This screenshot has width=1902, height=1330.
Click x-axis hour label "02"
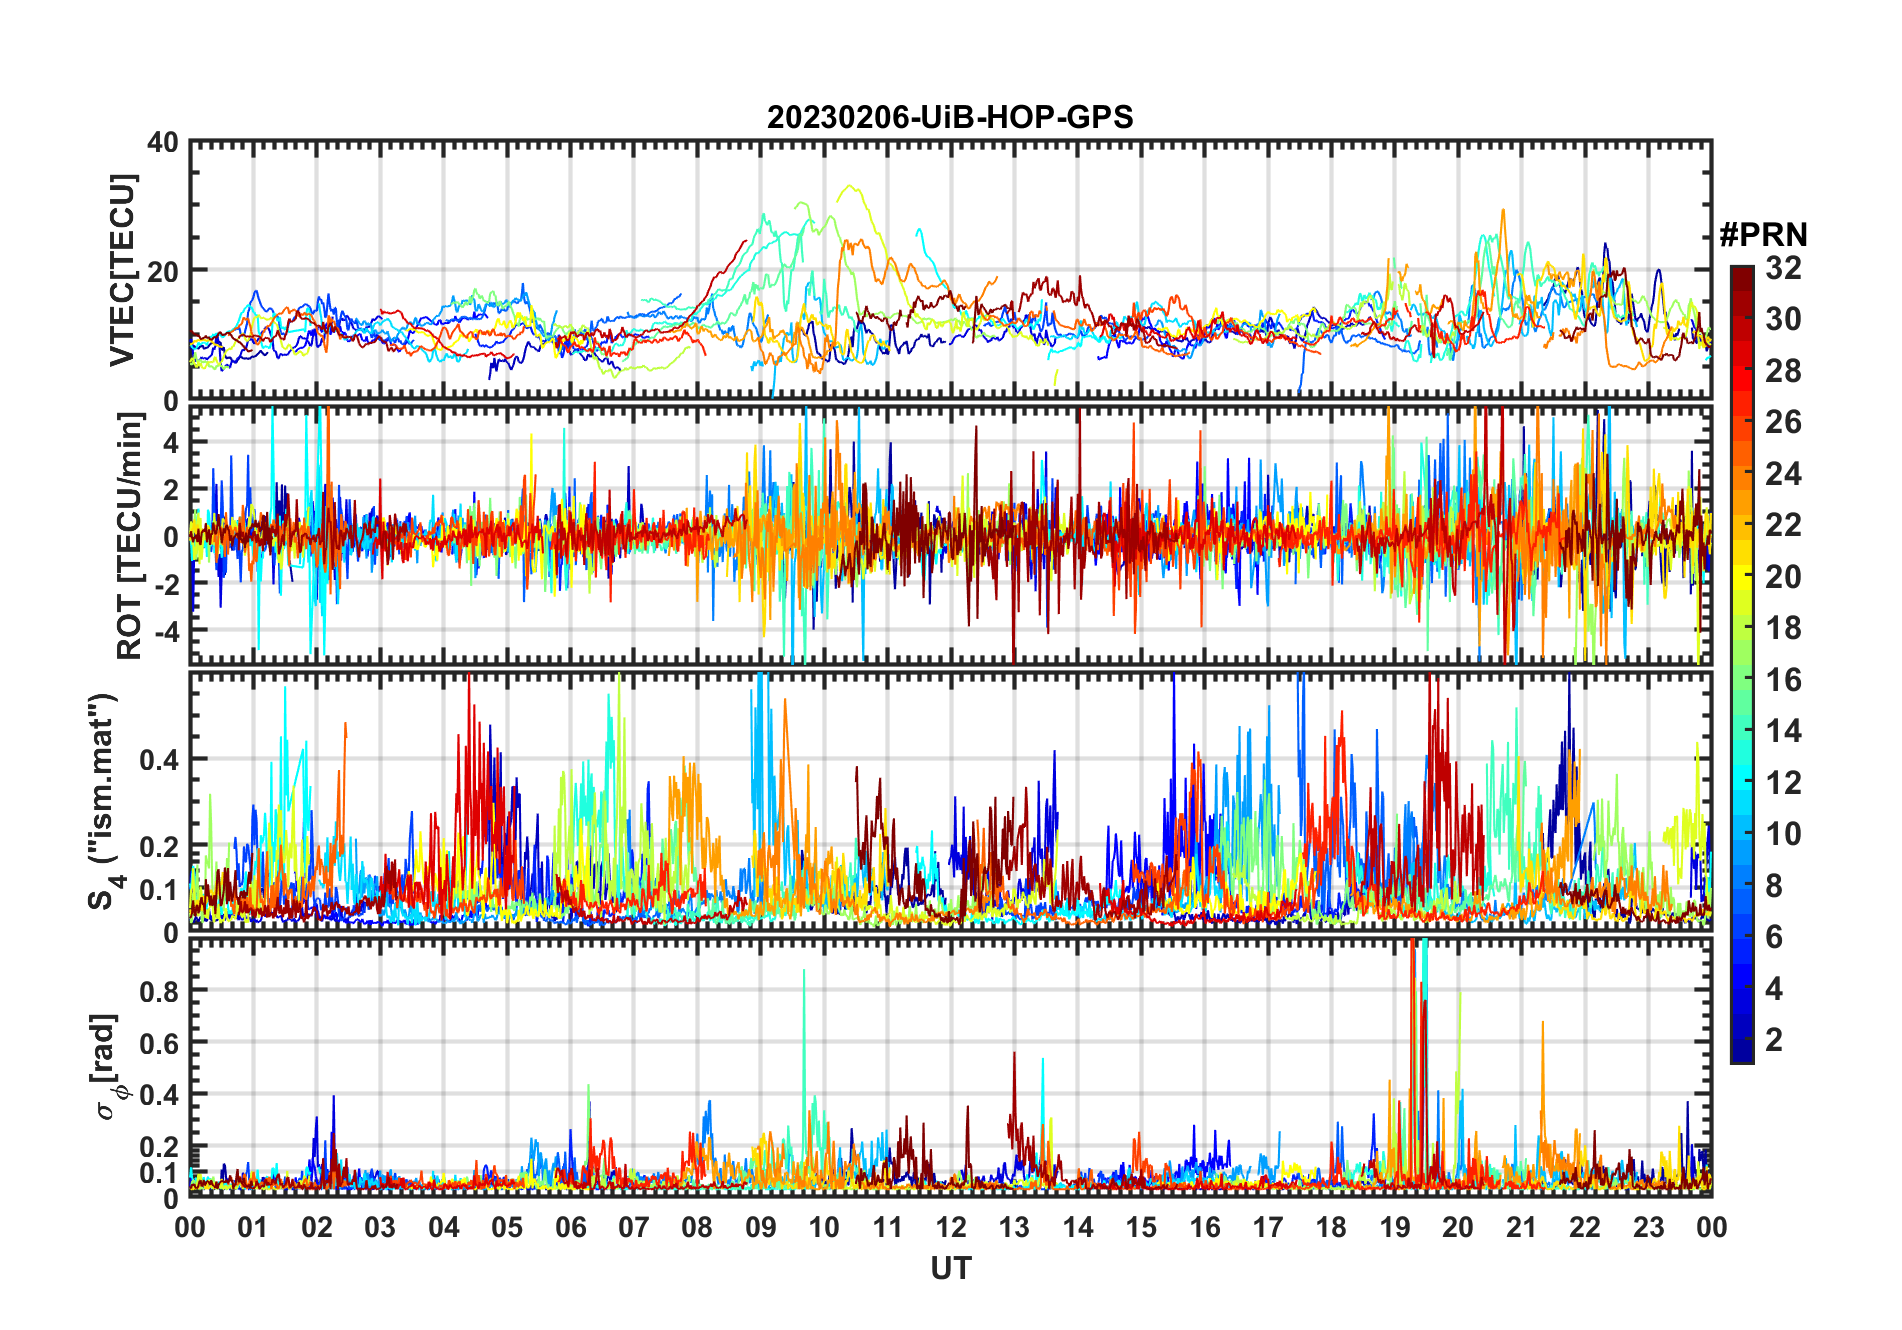pos(317,1228)
